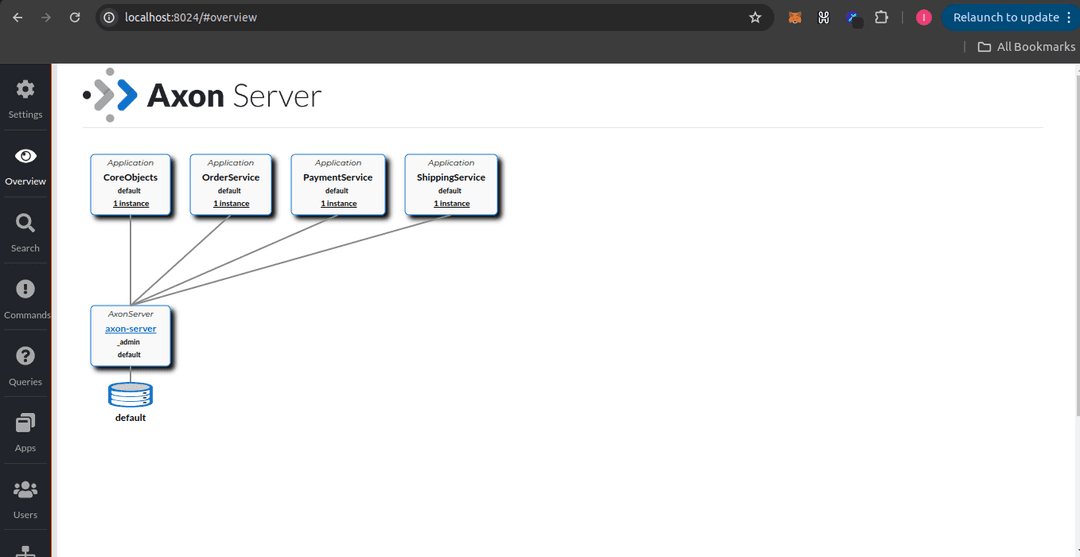
Task: Open the Commands exclamation icon
Action: click(x=25, y=290)
